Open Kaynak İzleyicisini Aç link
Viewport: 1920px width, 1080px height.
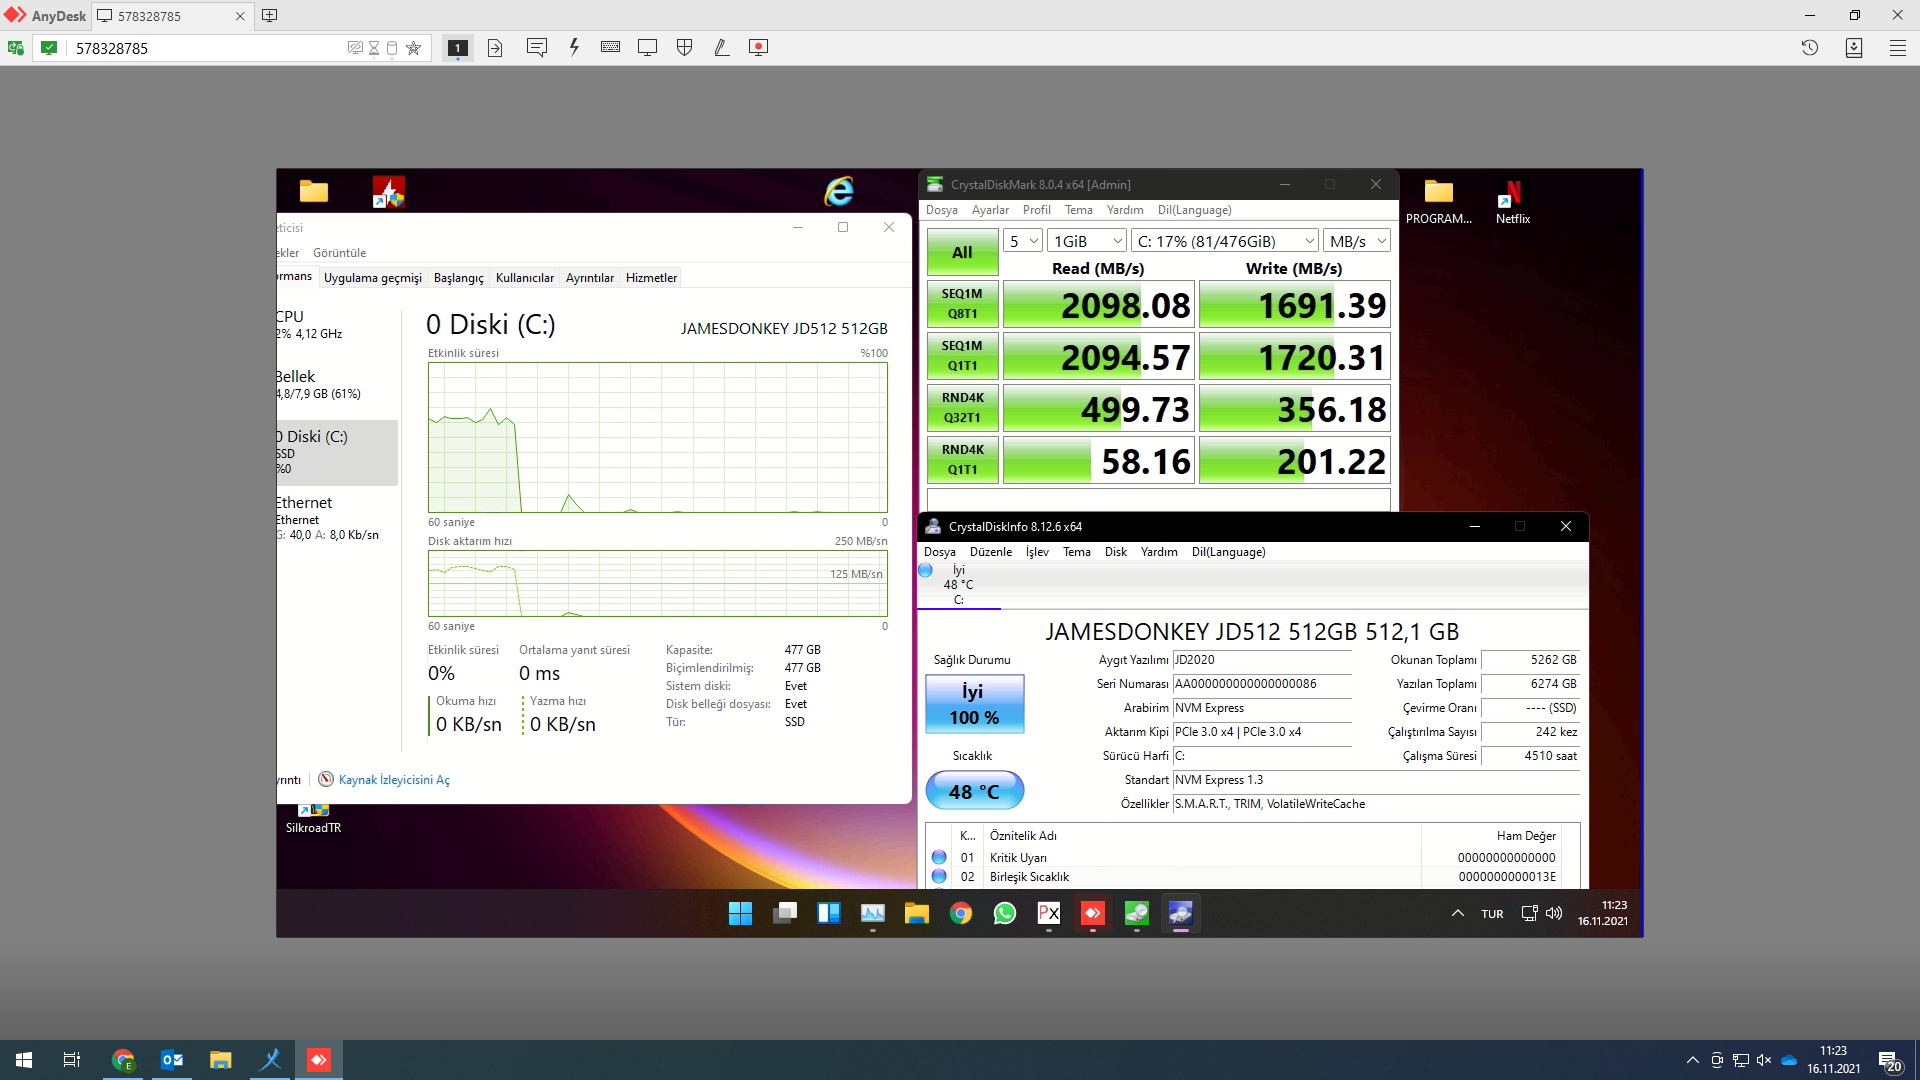point(394,780)
